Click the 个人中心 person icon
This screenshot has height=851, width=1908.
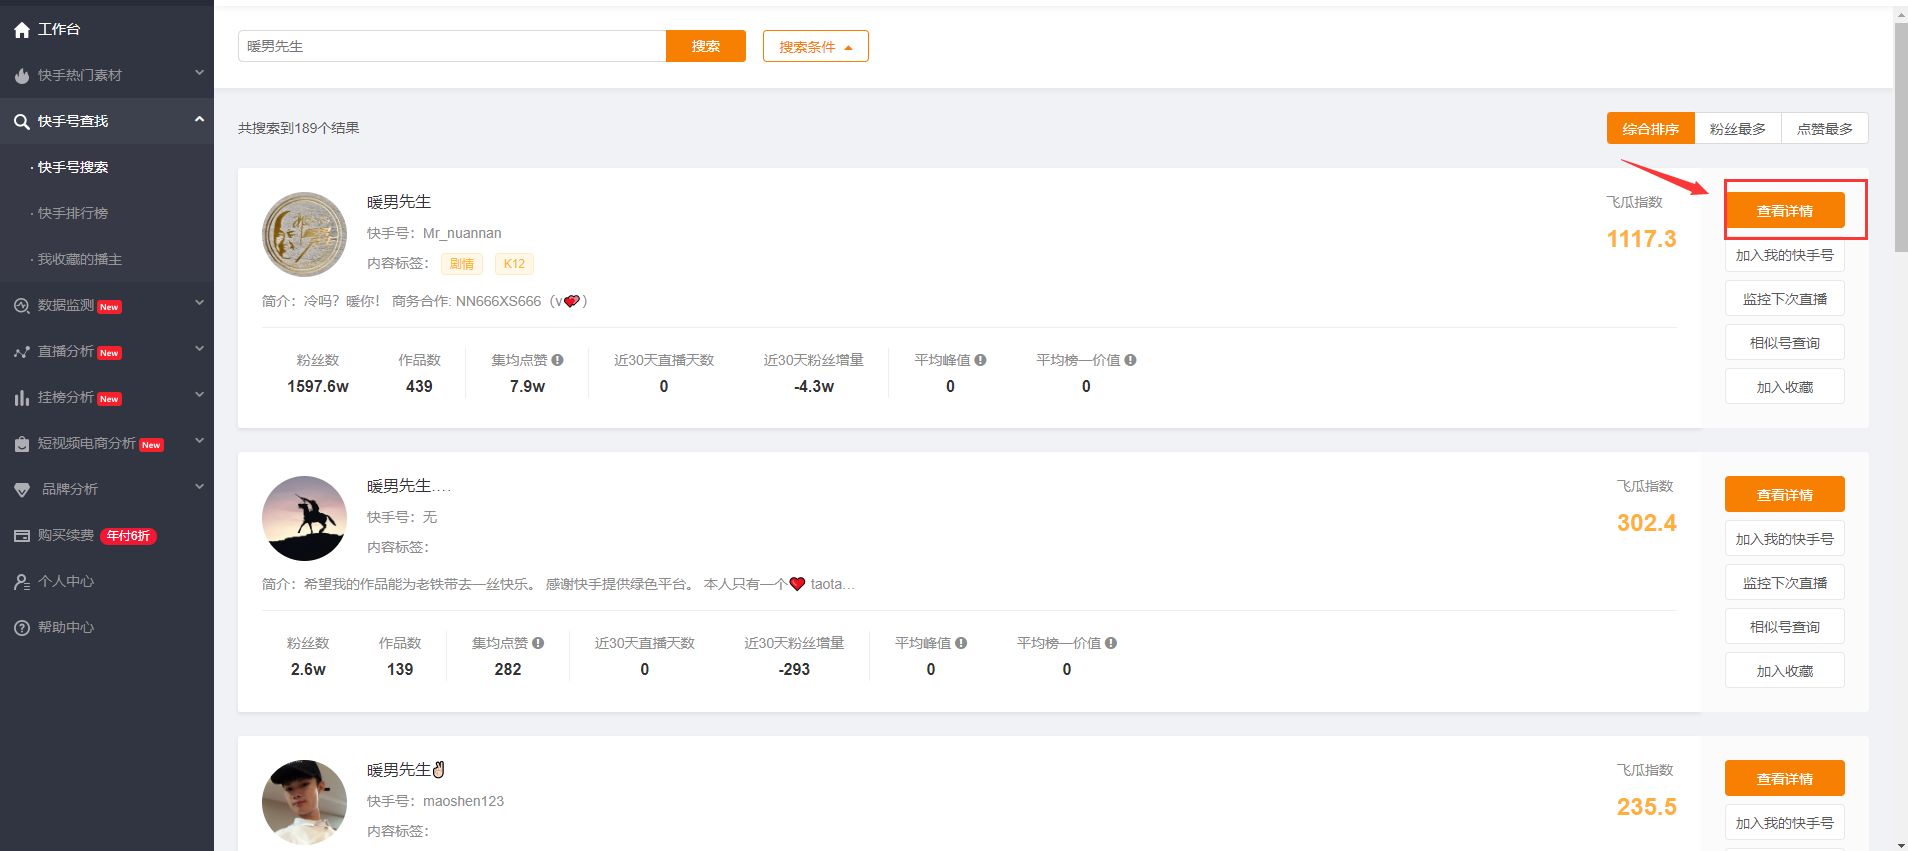(x=22, y=582)
